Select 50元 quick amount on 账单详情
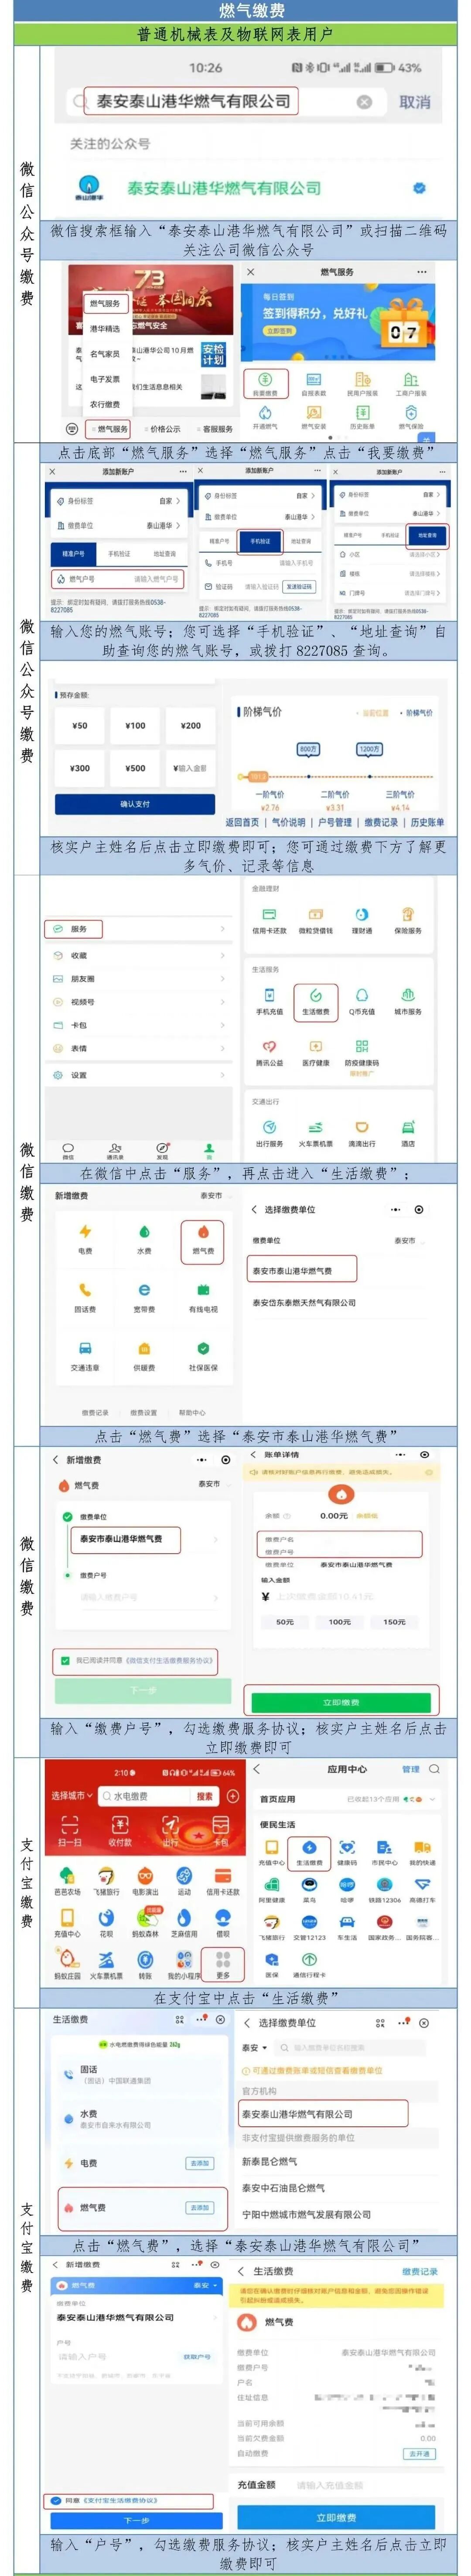This screenshot has height=2576, width=471. pyautogui.click(x=285, y=1622)
